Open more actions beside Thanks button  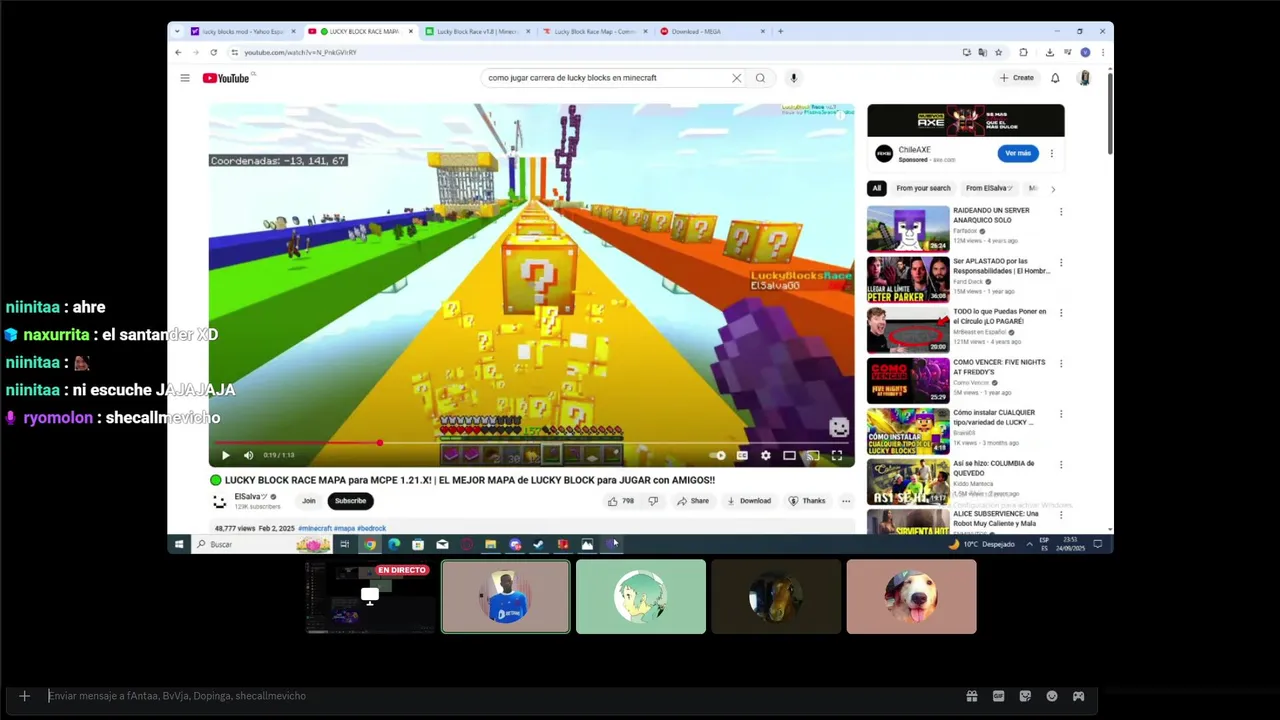click(x=846, y=501)
